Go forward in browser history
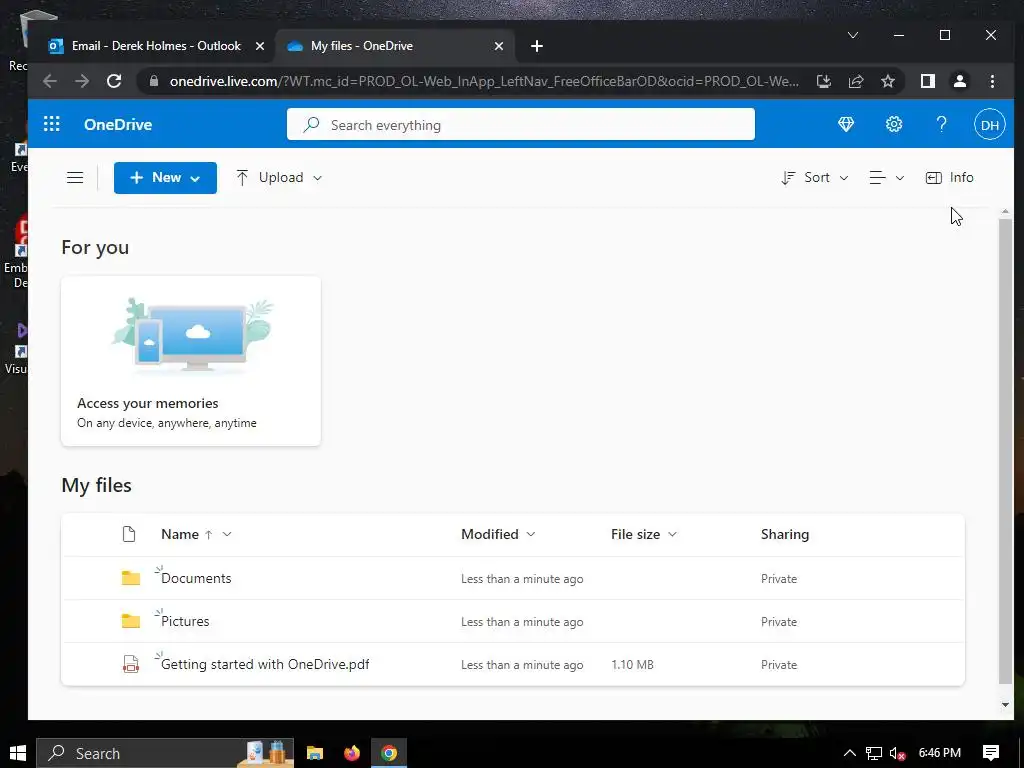The height and width of the screenshot is (768, 1024). [x=82, y=81]
